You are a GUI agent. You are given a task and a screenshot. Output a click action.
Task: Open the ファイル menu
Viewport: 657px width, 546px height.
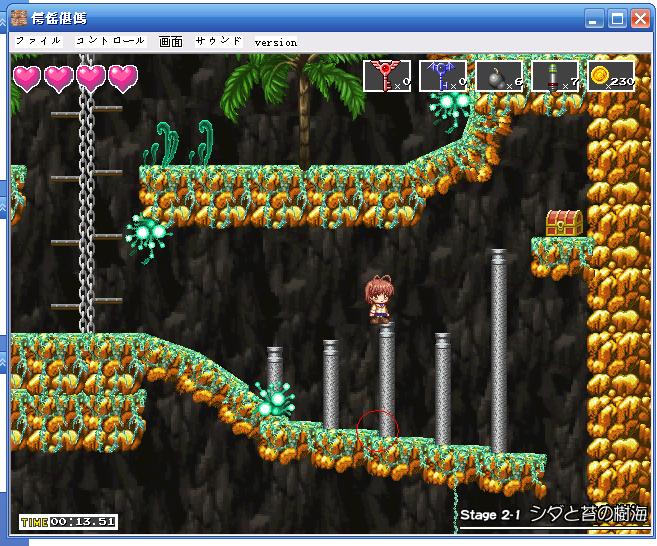[39, 41]
